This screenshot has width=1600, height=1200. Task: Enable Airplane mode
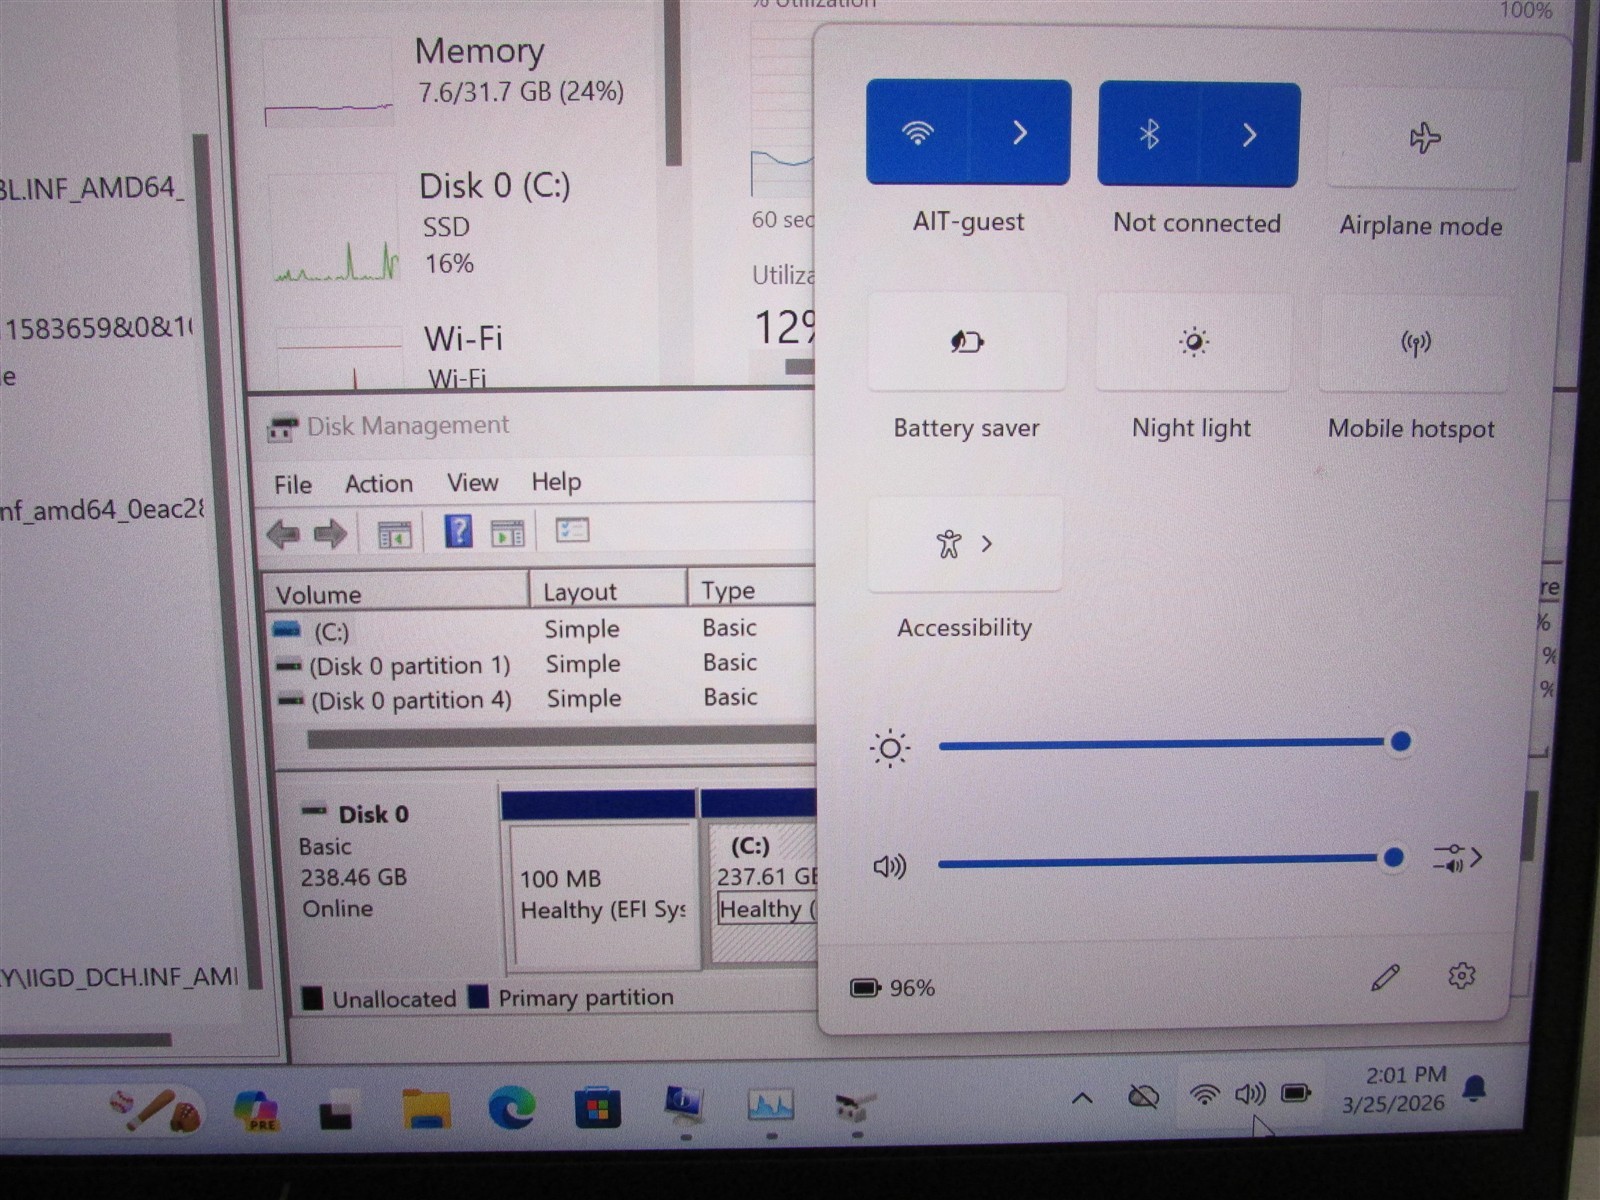coord(1424,138)
